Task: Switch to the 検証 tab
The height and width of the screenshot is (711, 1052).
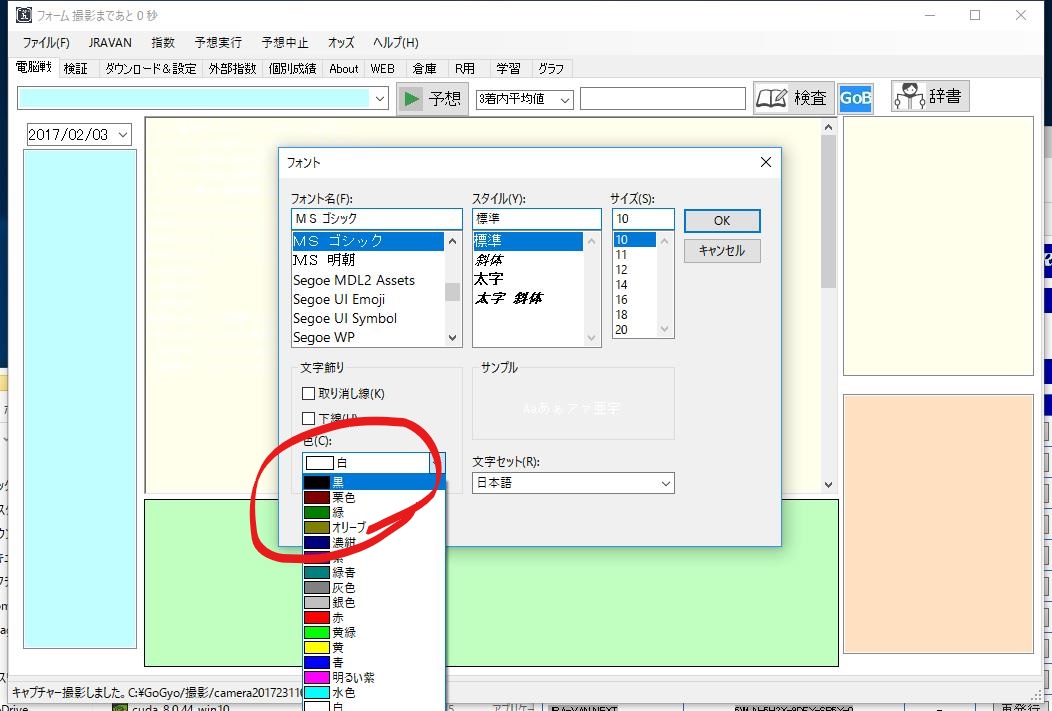Action: pos(76,68)
